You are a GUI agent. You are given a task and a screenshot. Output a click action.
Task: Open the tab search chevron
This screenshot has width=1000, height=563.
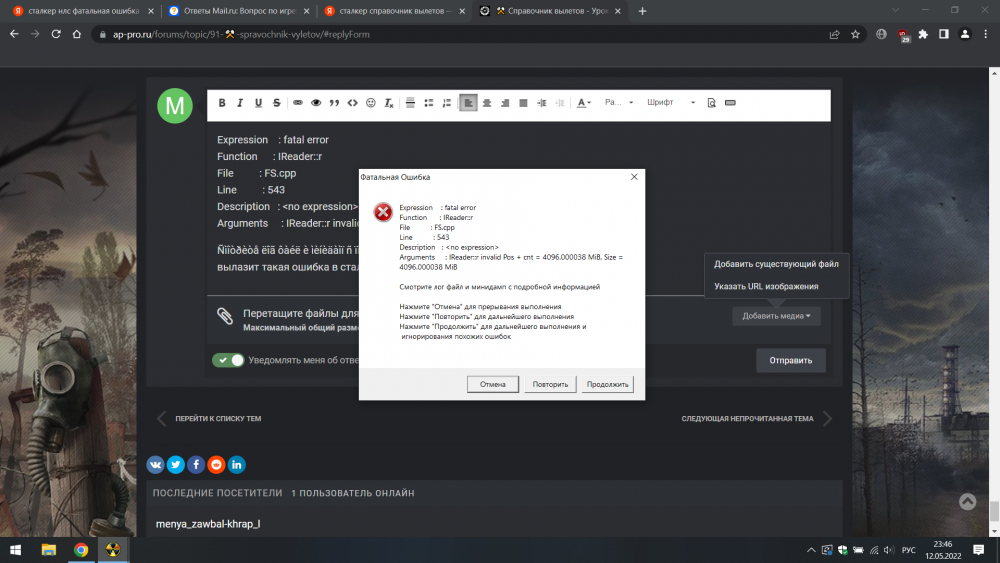click(895, 10)
